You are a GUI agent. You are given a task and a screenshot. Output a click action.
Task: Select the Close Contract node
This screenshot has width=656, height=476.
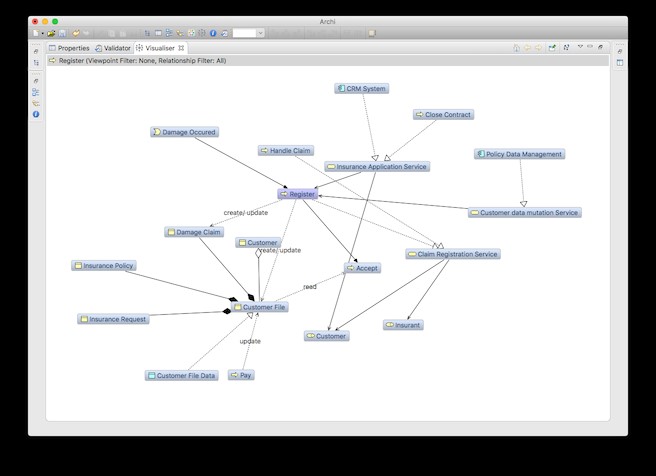coord(443,115)
